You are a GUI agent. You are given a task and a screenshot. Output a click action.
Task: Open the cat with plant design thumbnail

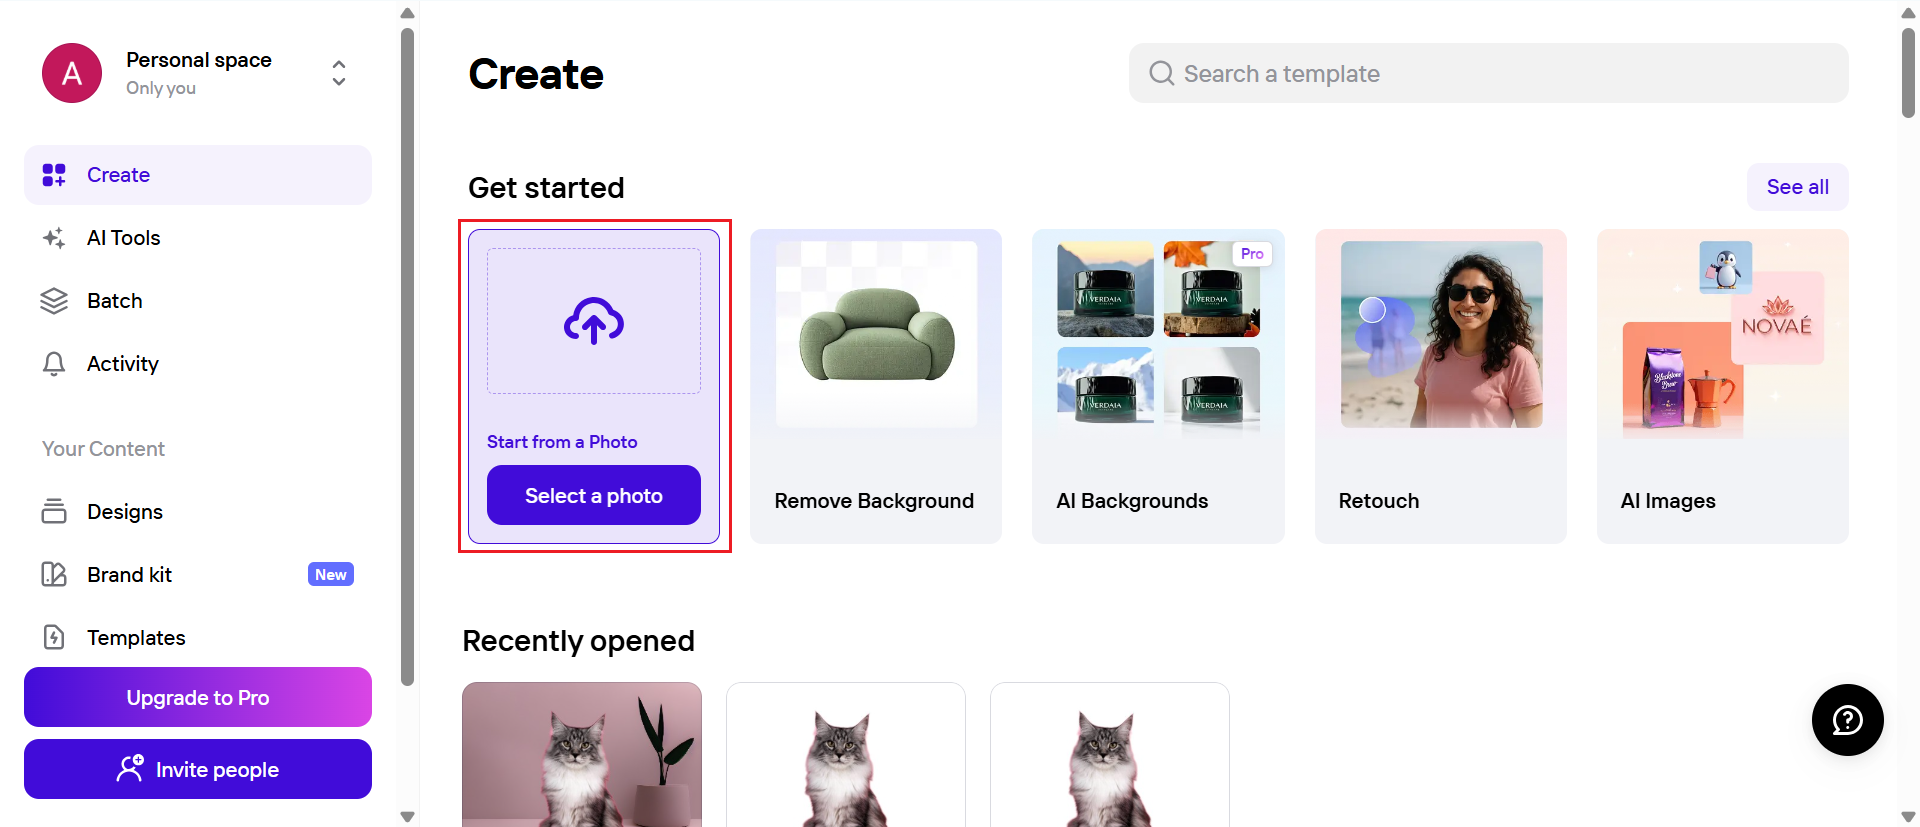coord(582,754)
